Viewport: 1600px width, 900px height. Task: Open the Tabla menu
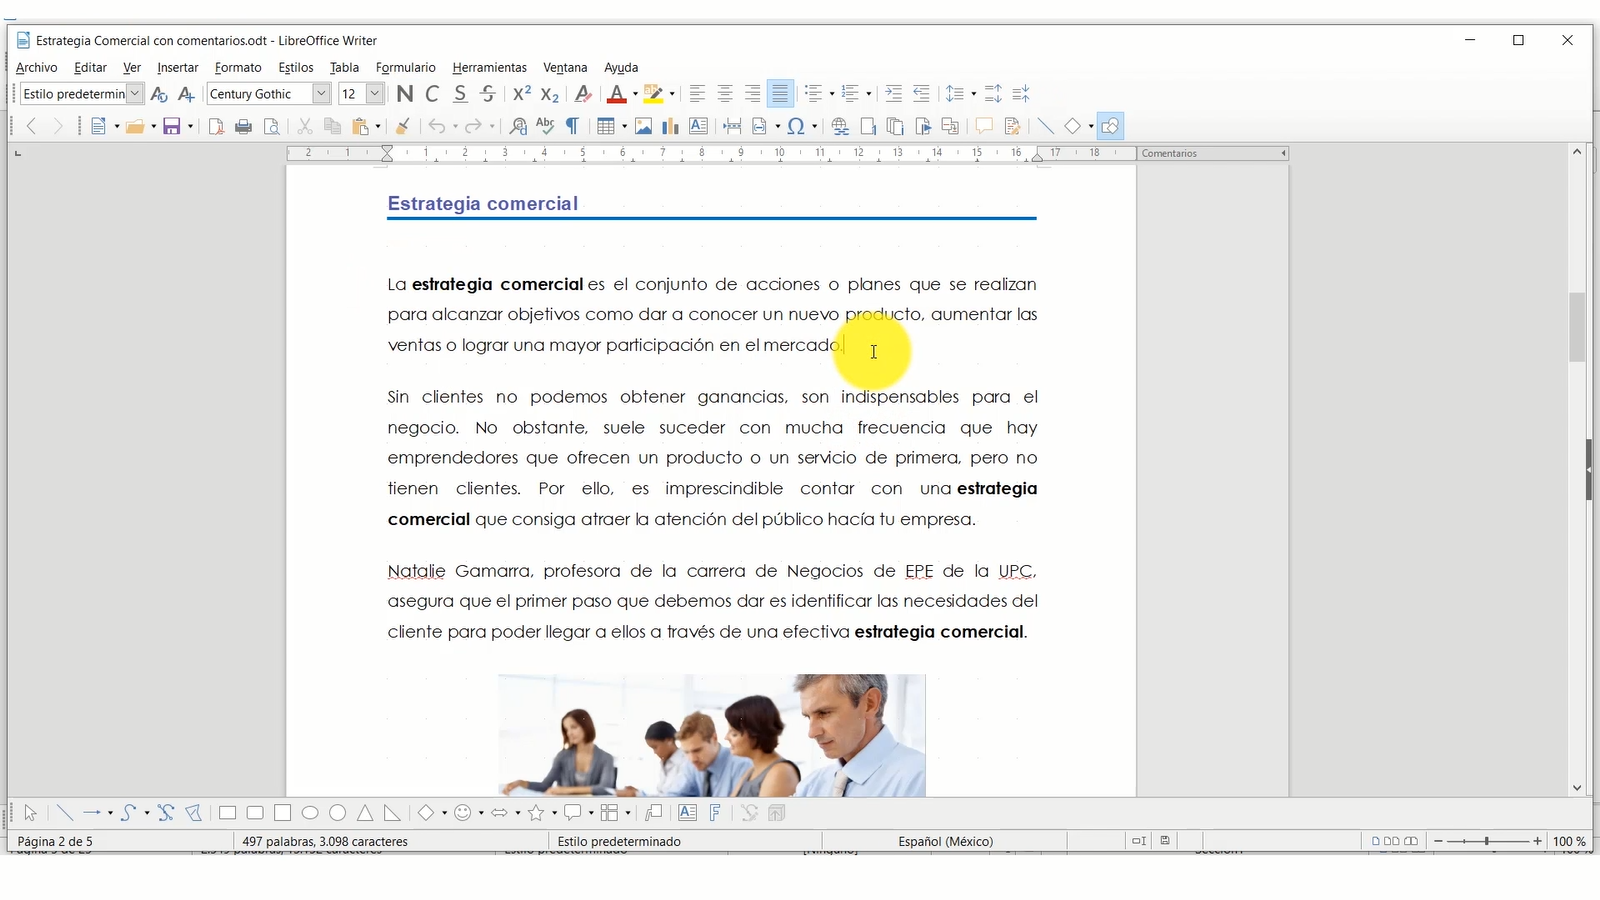344,67
